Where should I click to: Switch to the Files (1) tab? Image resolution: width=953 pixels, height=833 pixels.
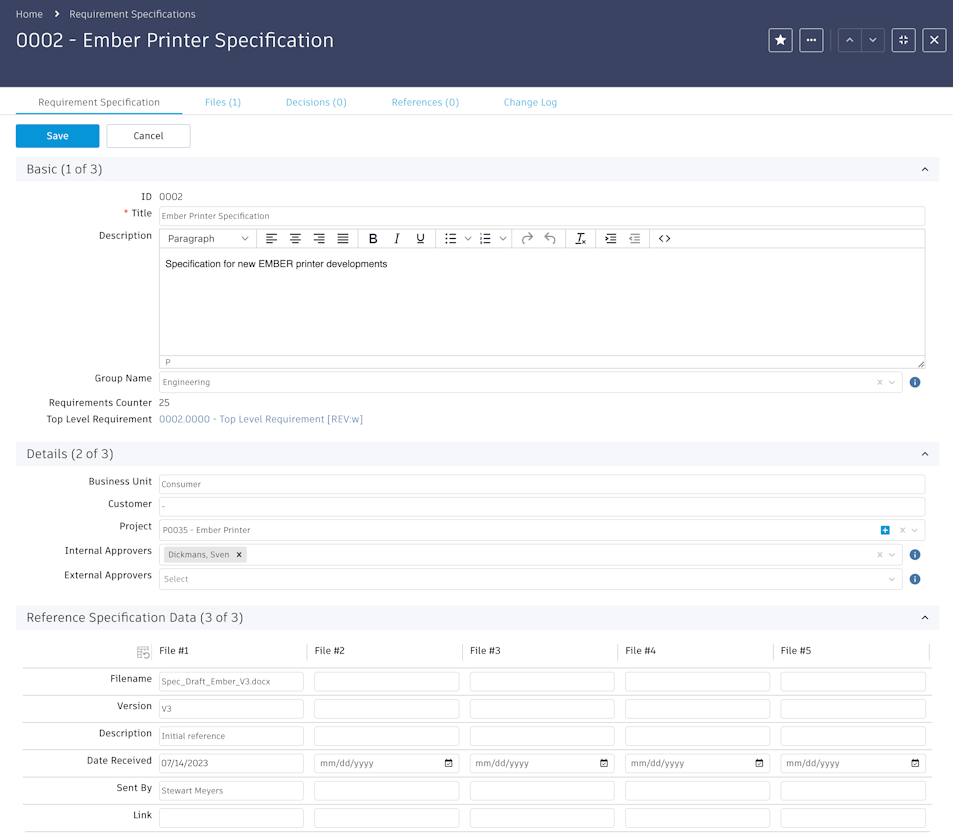click(x=222, y=102)
